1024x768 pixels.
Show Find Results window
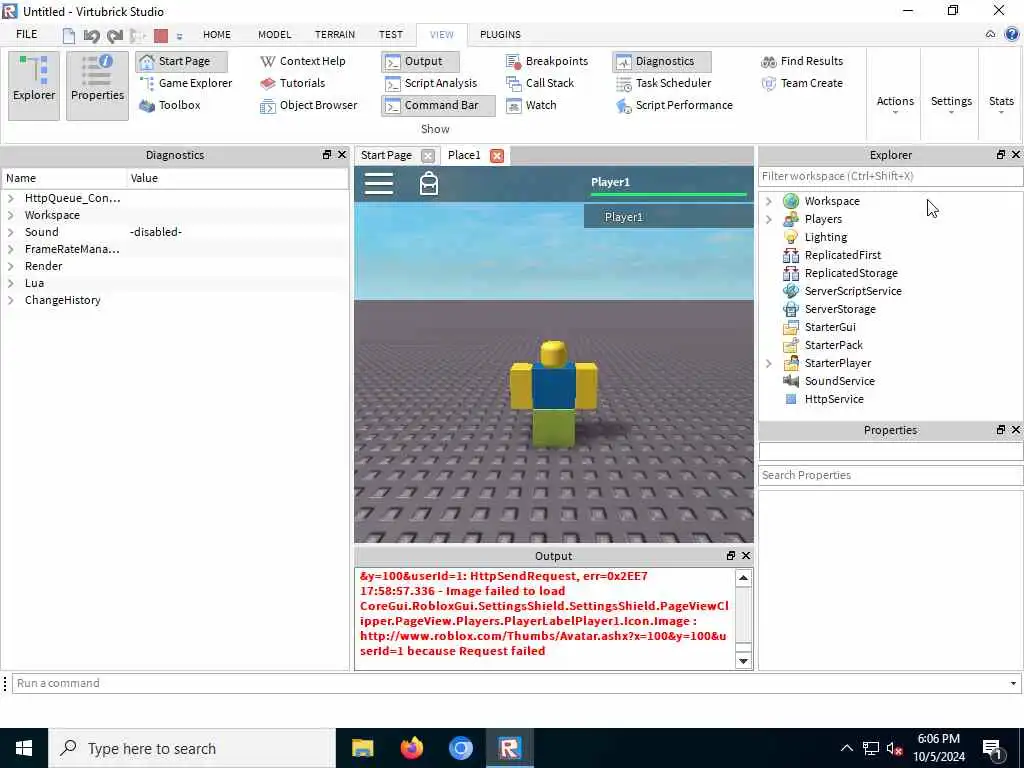click(x=802, y=61)
